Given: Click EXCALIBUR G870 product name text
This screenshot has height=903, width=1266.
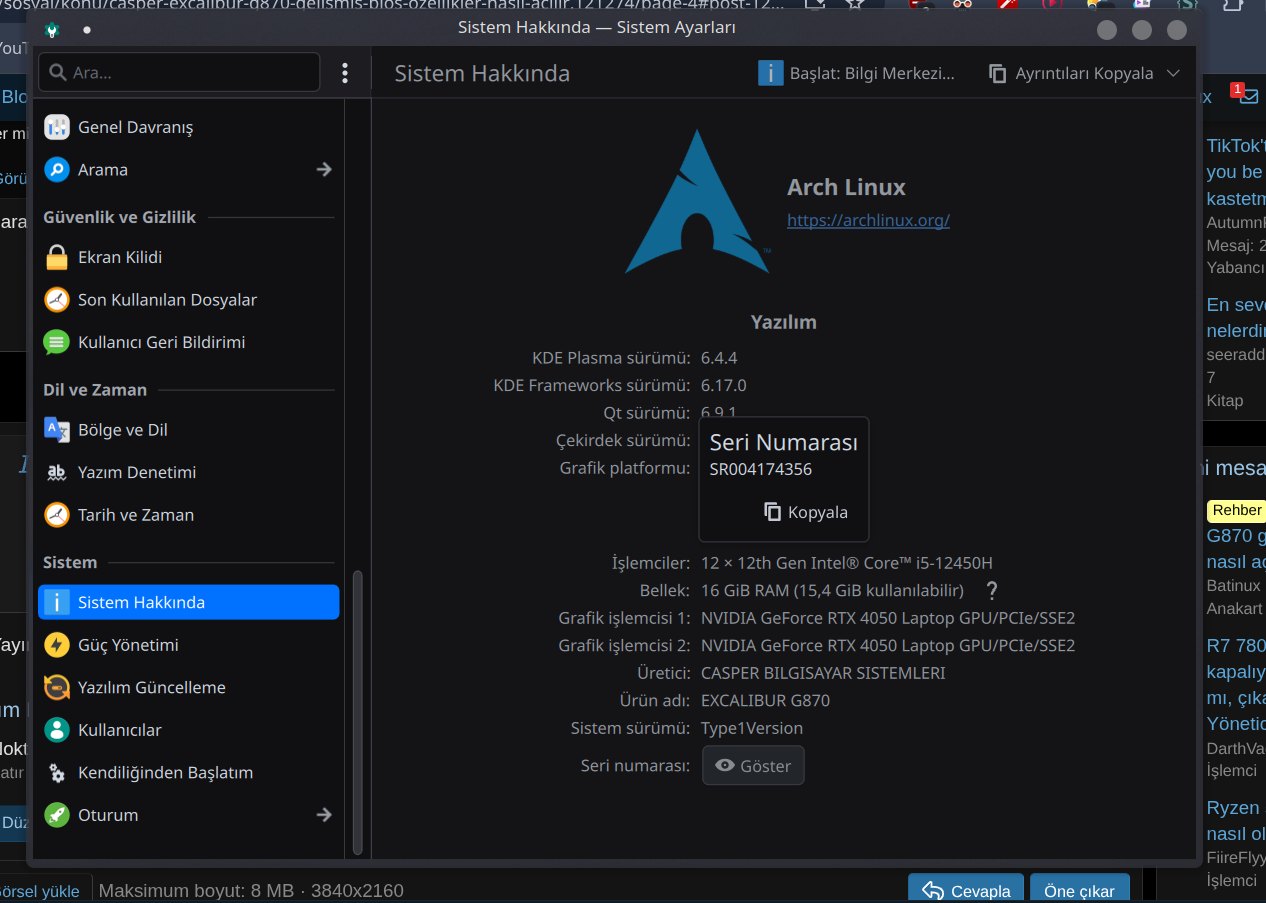Looking at the screenshot, I should point(765,700).
